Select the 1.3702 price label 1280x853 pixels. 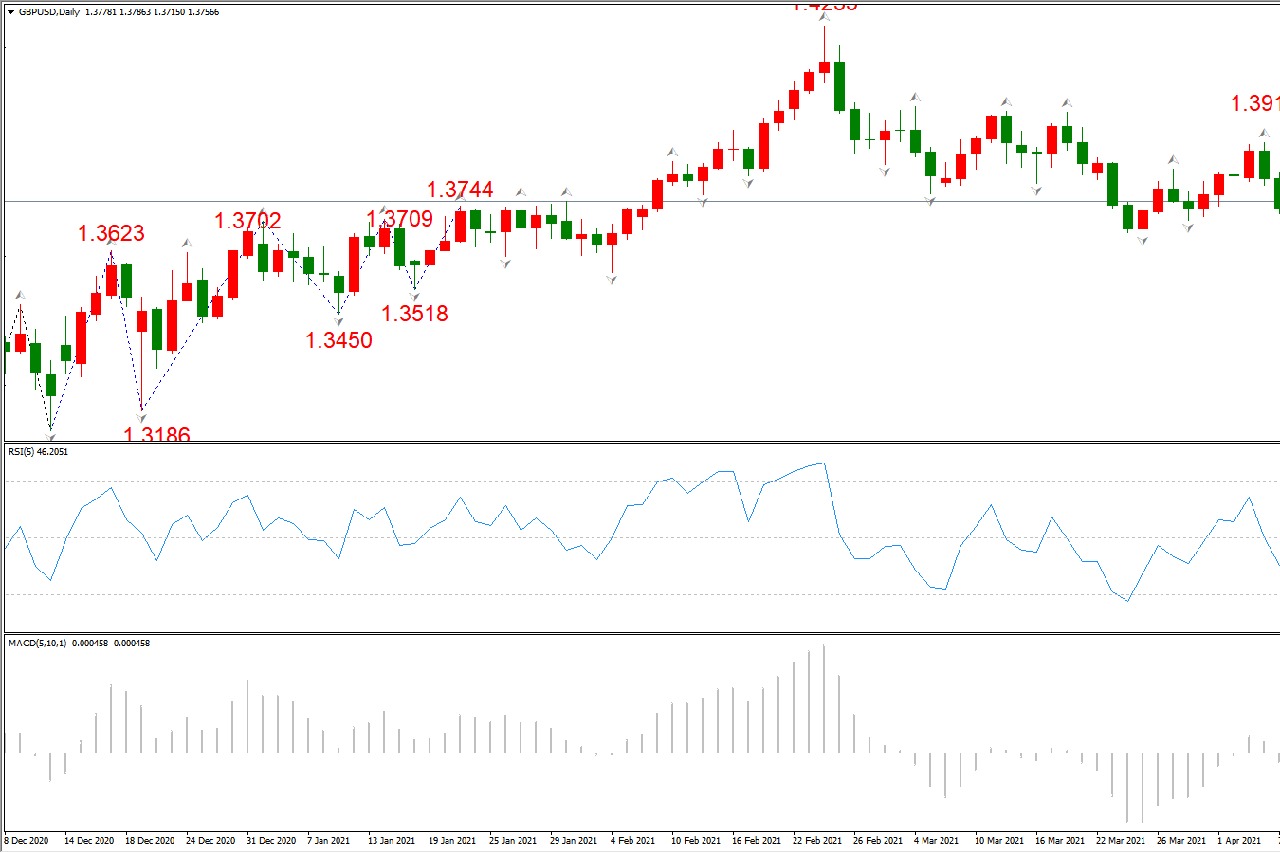[x=247, y=221]
